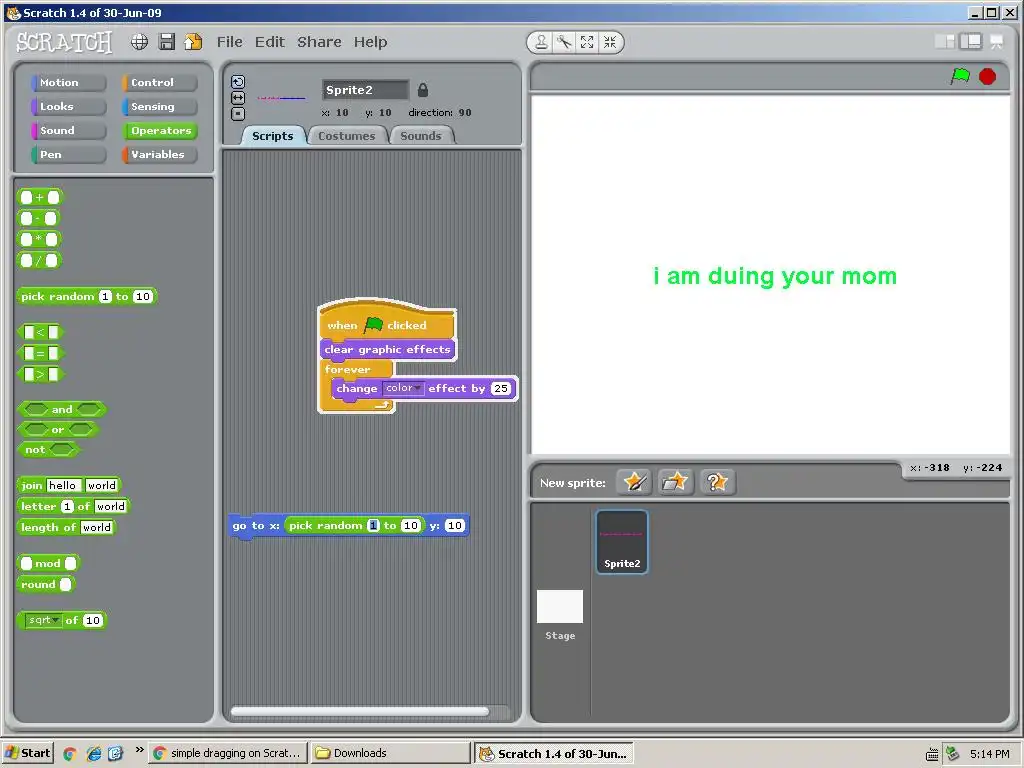Open the Edit menu

270,42
